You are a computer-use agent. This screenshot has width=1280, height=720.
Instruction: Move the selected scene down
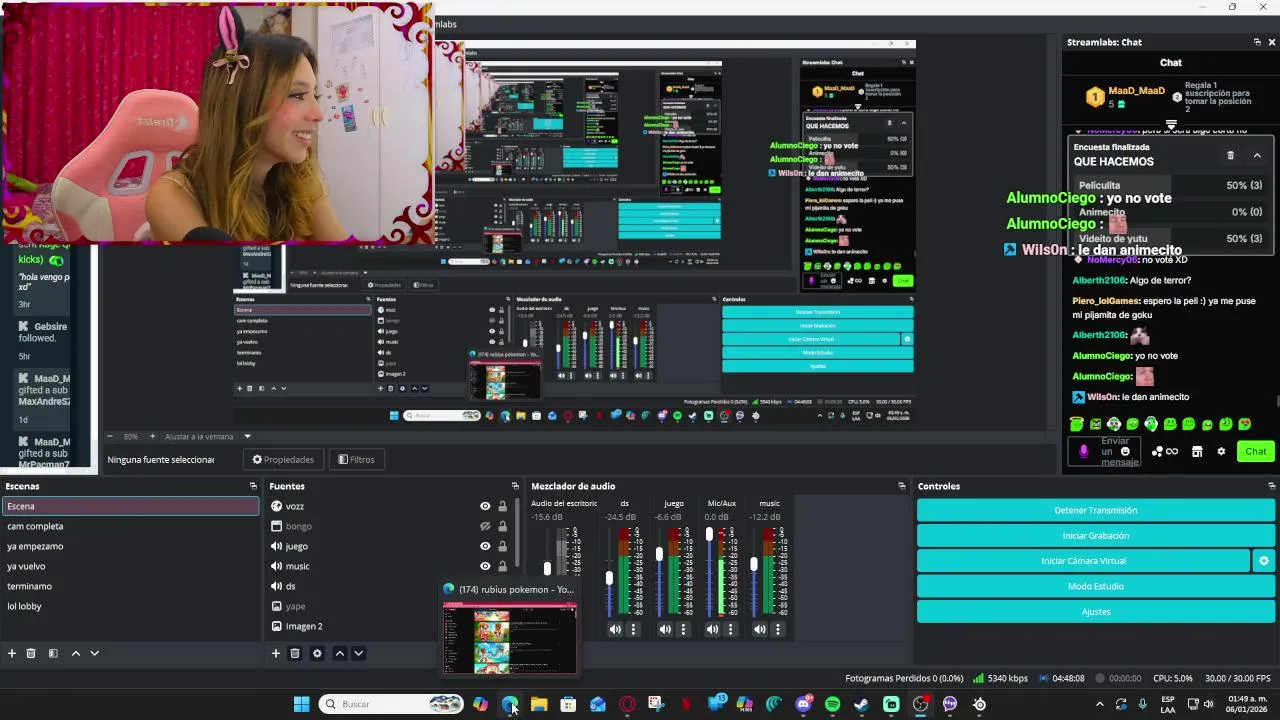94,653
